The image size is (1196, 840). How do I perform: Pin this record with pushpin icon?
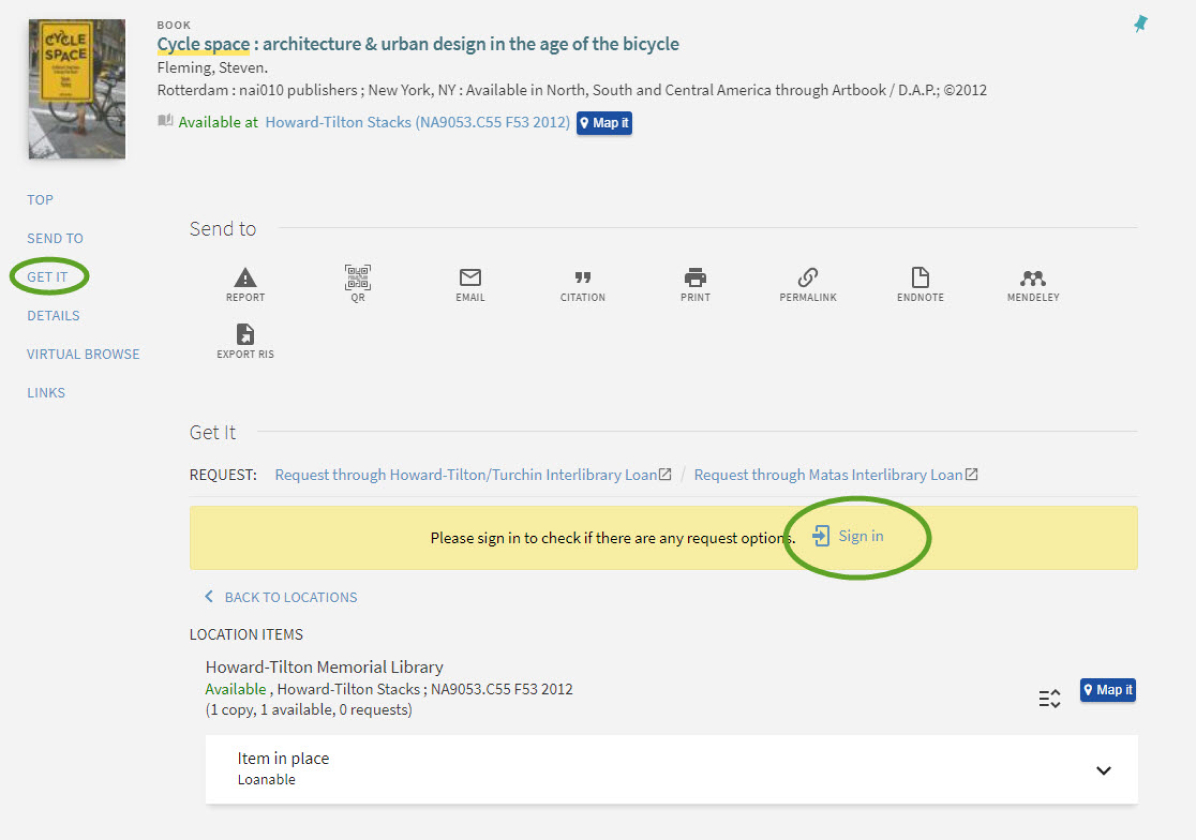click(x=1140, y=25)
